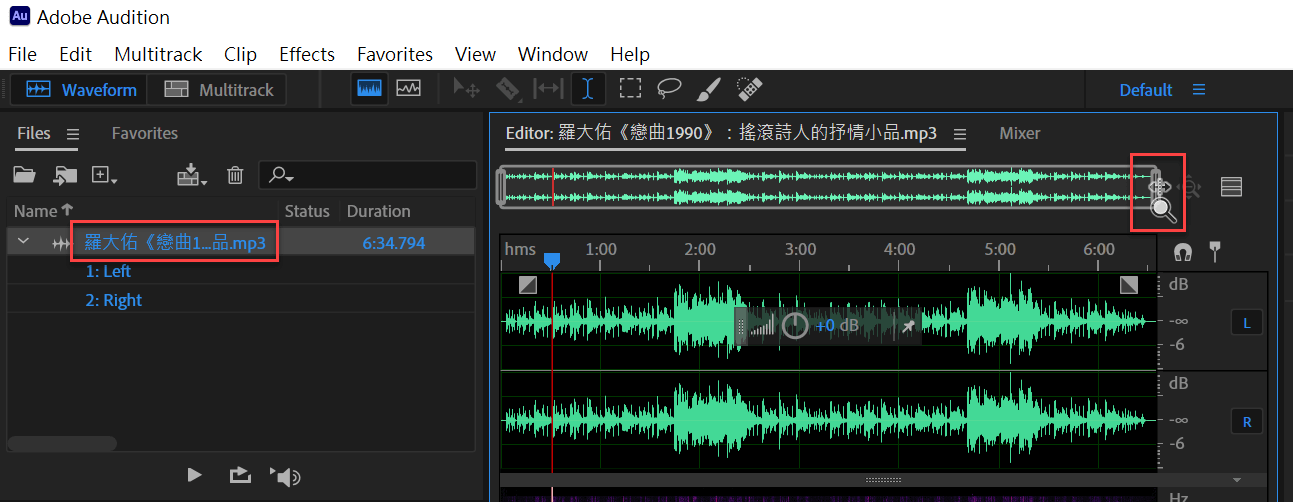Select the Move tool
This screenshot has width=1293, height=502.
466,89
